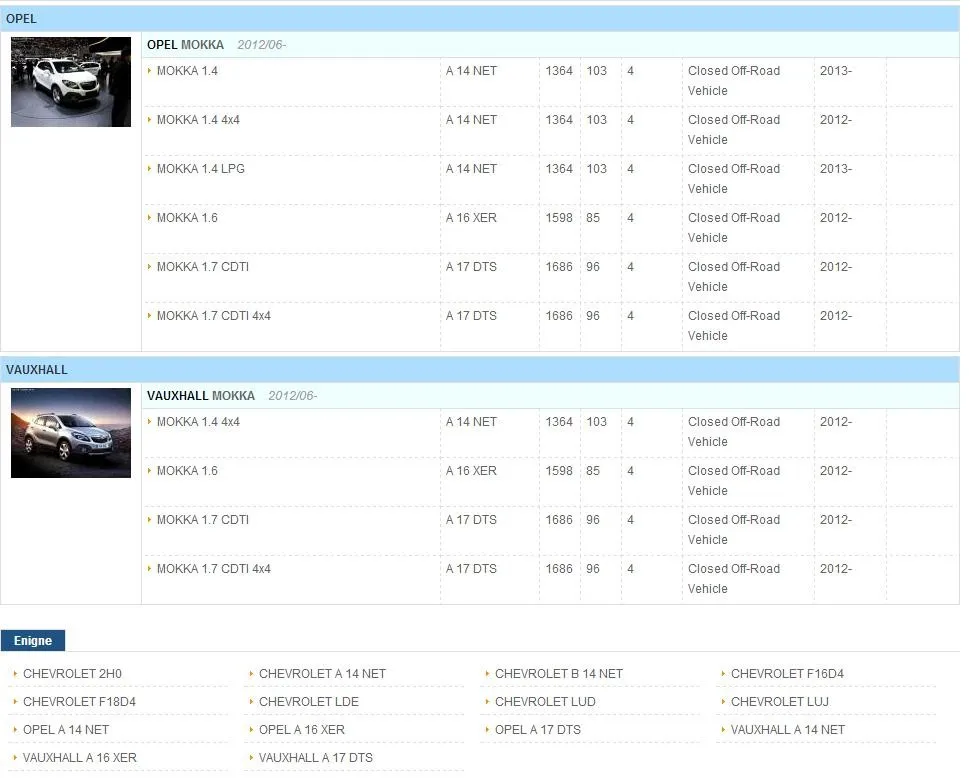Click Closed Off-Road Vehicle in Vauxhall MOKKA 1.6 row

tap(734, 481)
